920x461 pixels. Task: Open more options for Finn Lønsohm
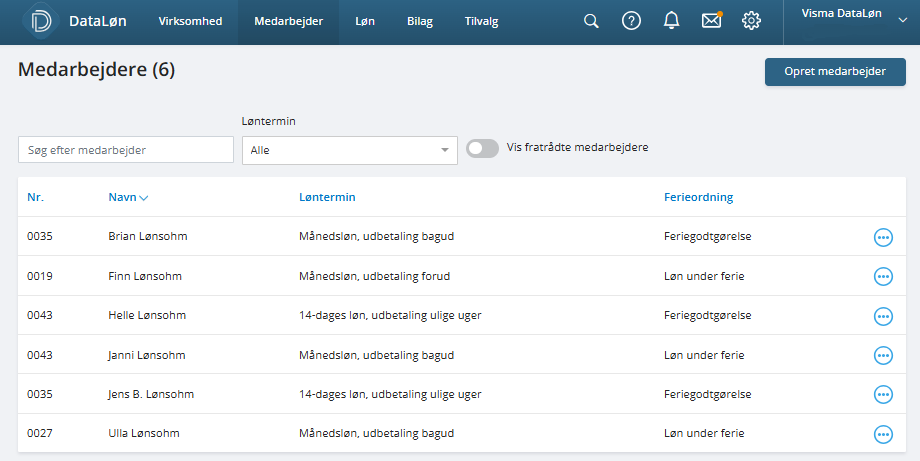(x=883, y=276)
